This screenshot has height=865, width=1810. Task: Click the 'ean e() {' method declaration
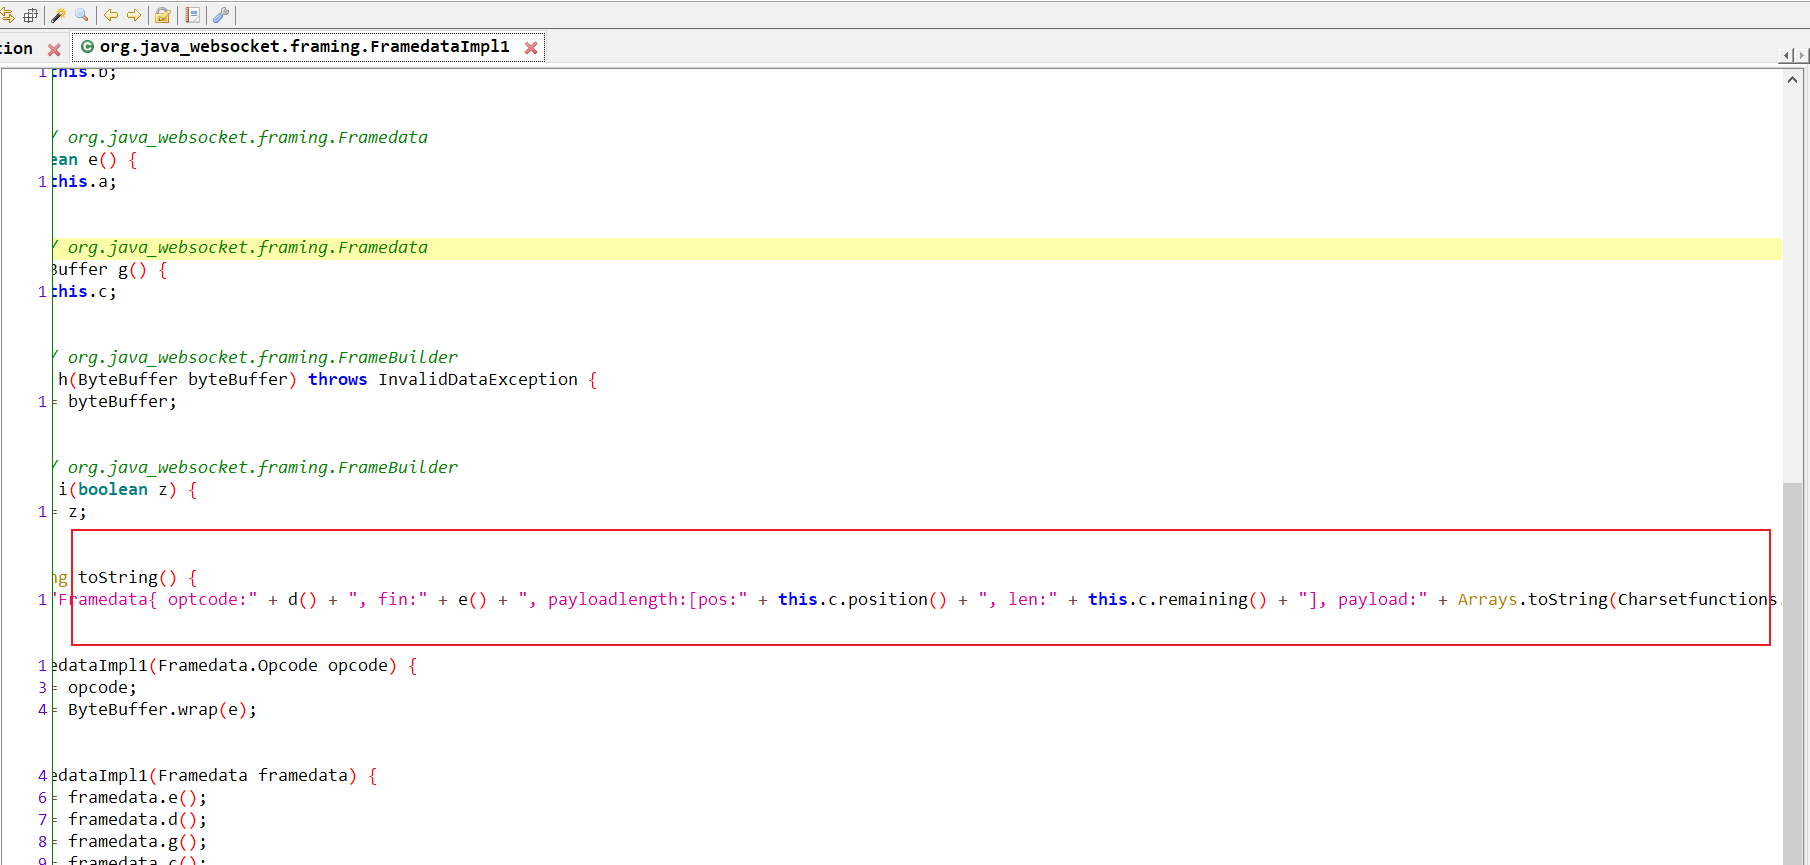coord(94,159)
